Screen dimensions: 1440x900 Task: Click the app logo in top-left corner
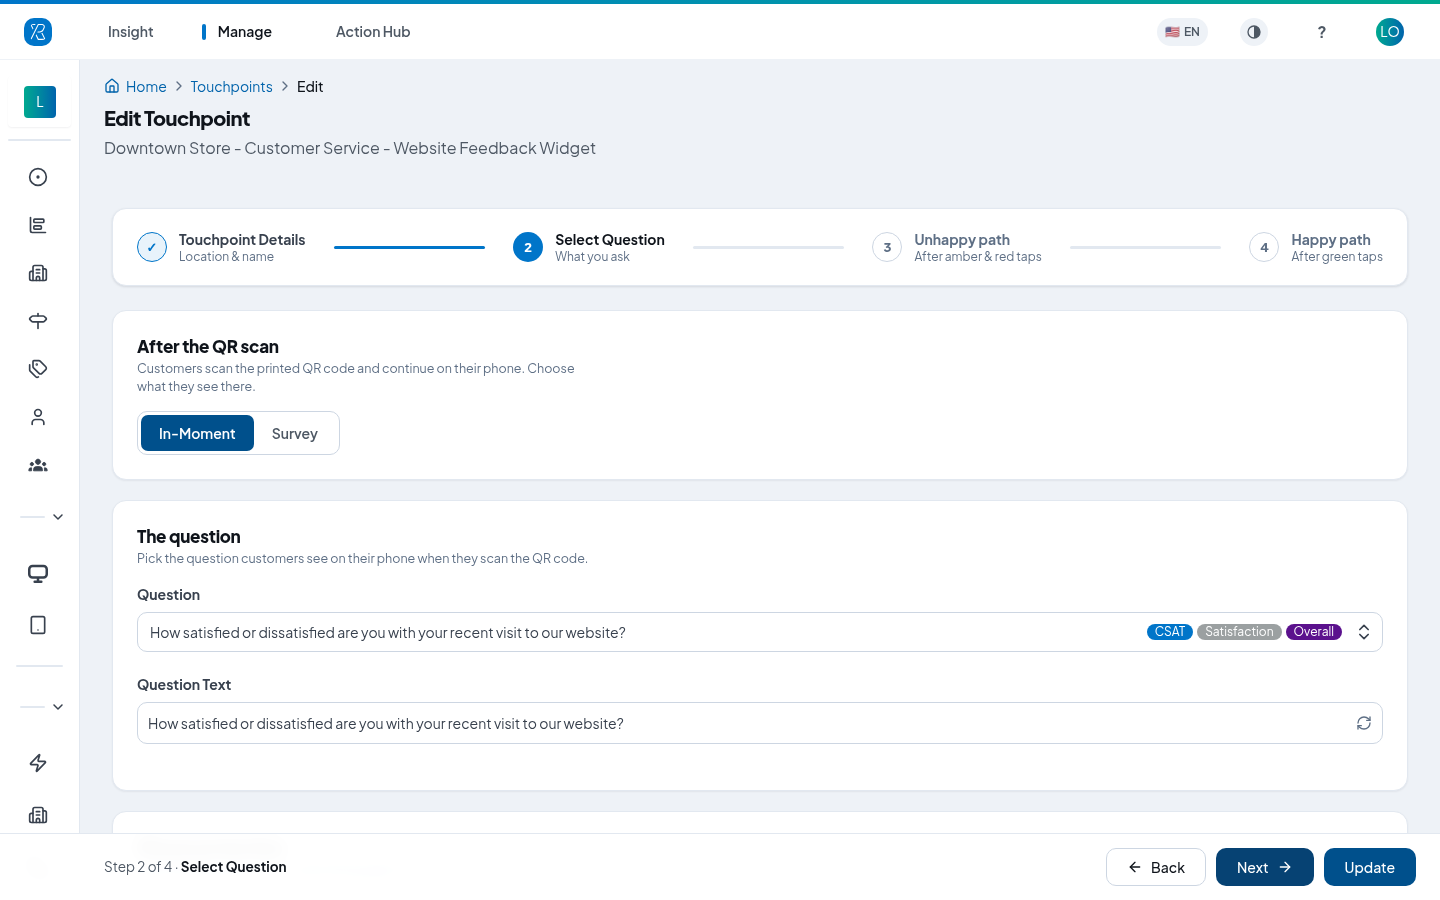click(x=38, y=32)
